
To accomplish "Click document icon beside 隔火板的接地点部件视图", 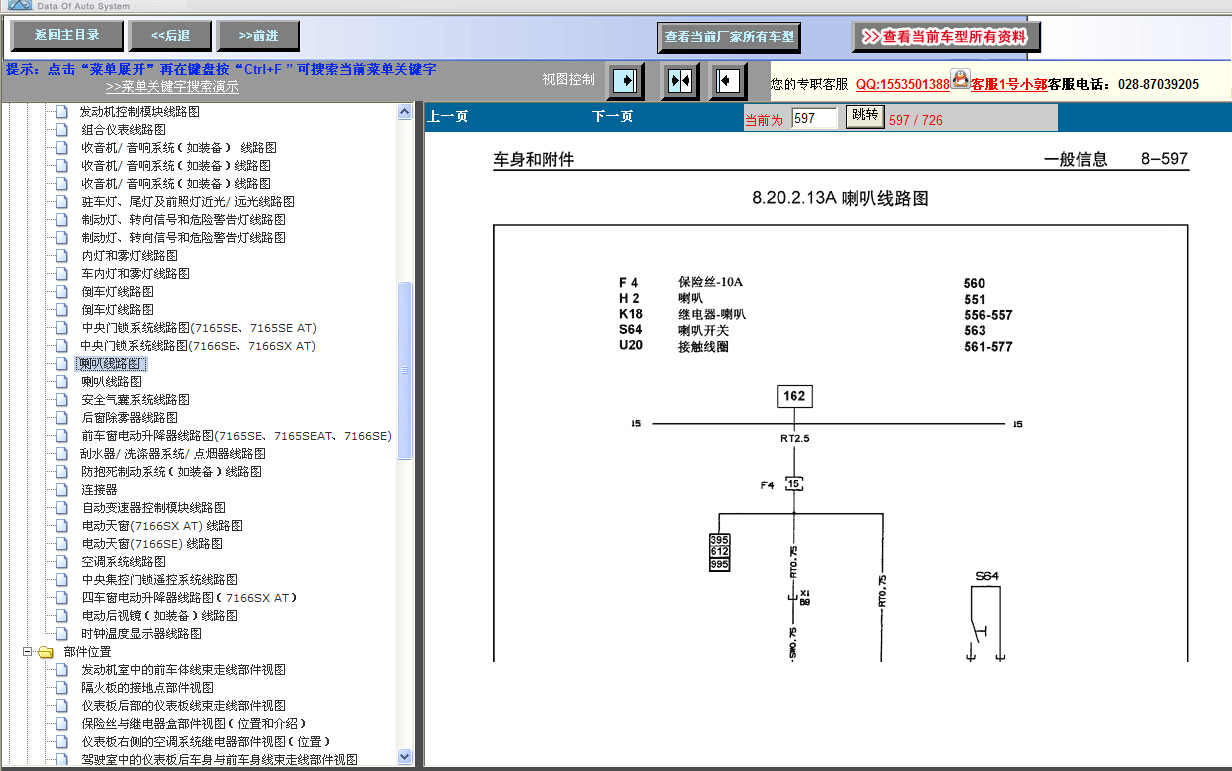I will pyautogui.click(x=62, y=688).
